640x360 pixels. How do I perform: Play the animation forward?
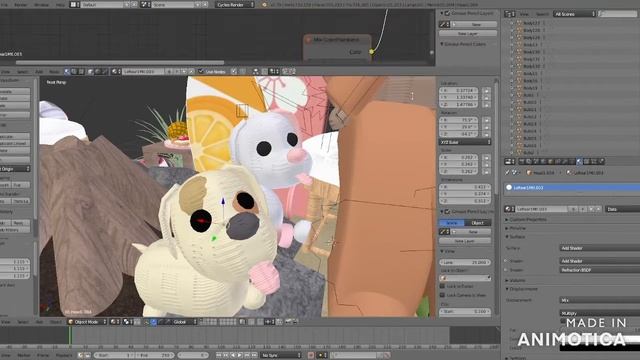pos(240,355)
